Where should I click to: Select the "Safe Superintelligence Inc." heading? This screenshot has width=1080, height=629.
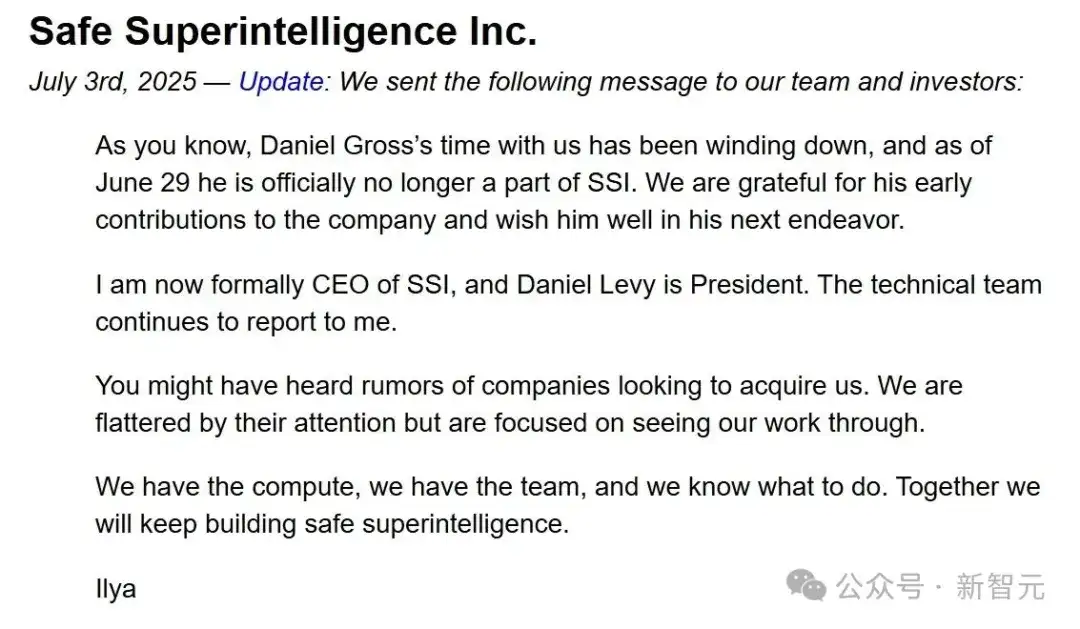[282, 32]
